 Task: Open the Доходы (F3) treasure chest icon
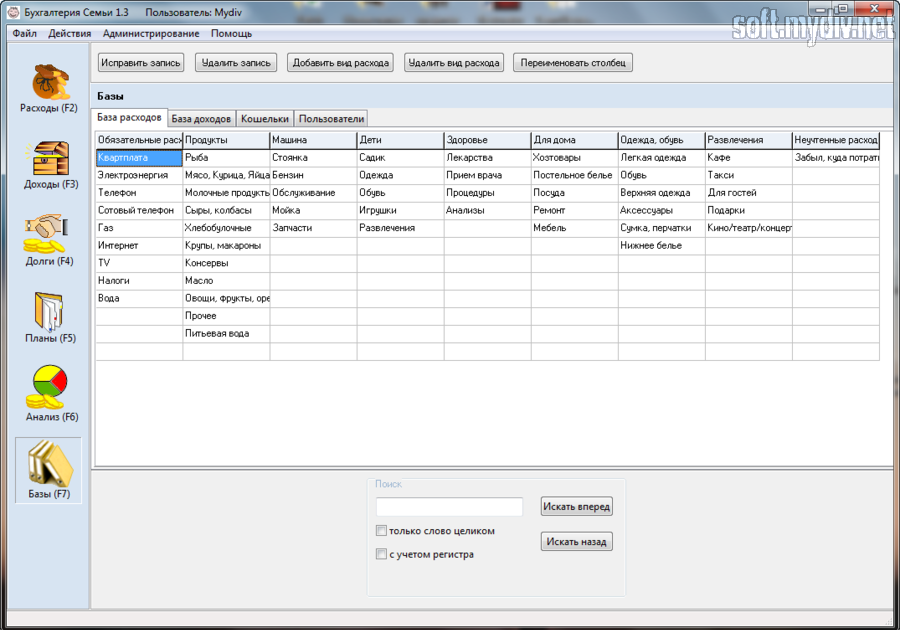coord(50,158)
